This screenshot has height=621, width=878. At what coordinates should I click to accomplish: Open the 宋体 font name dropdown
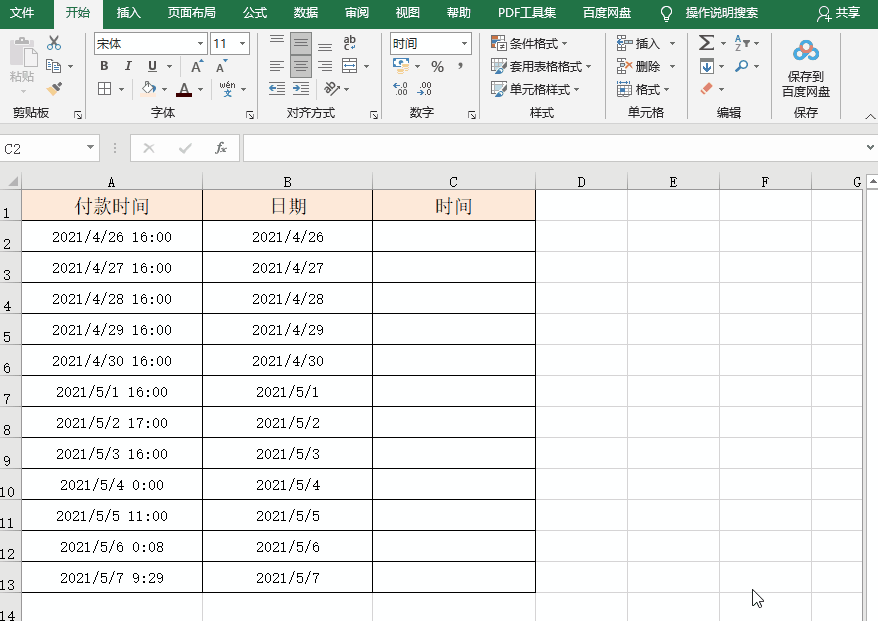200,44
